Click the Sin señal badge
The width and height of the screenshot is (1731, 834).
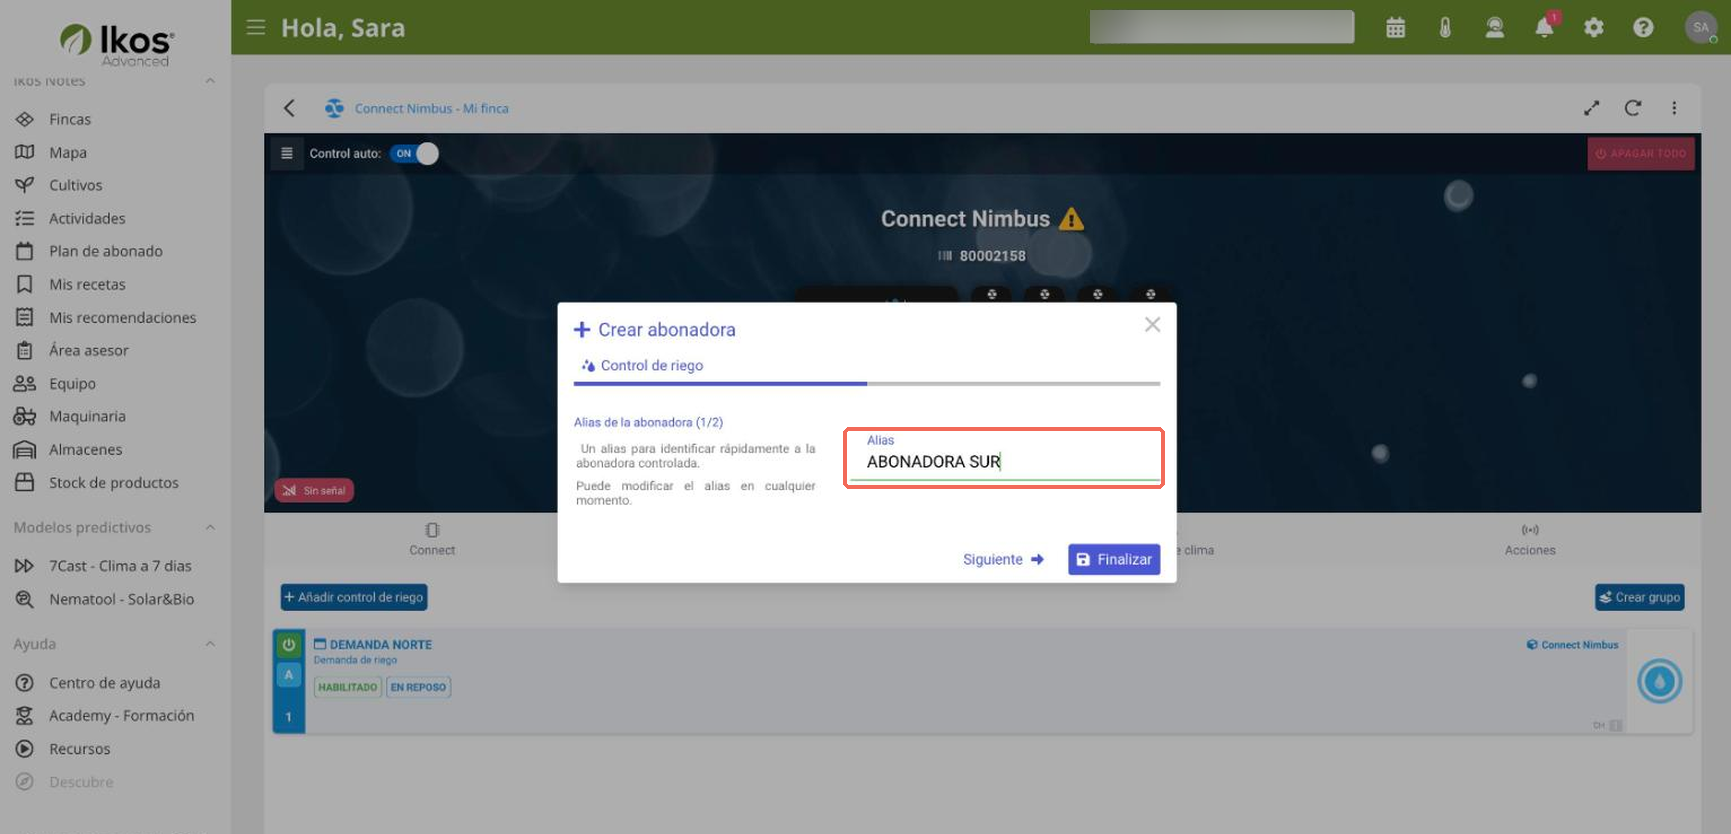pos(314,490)
